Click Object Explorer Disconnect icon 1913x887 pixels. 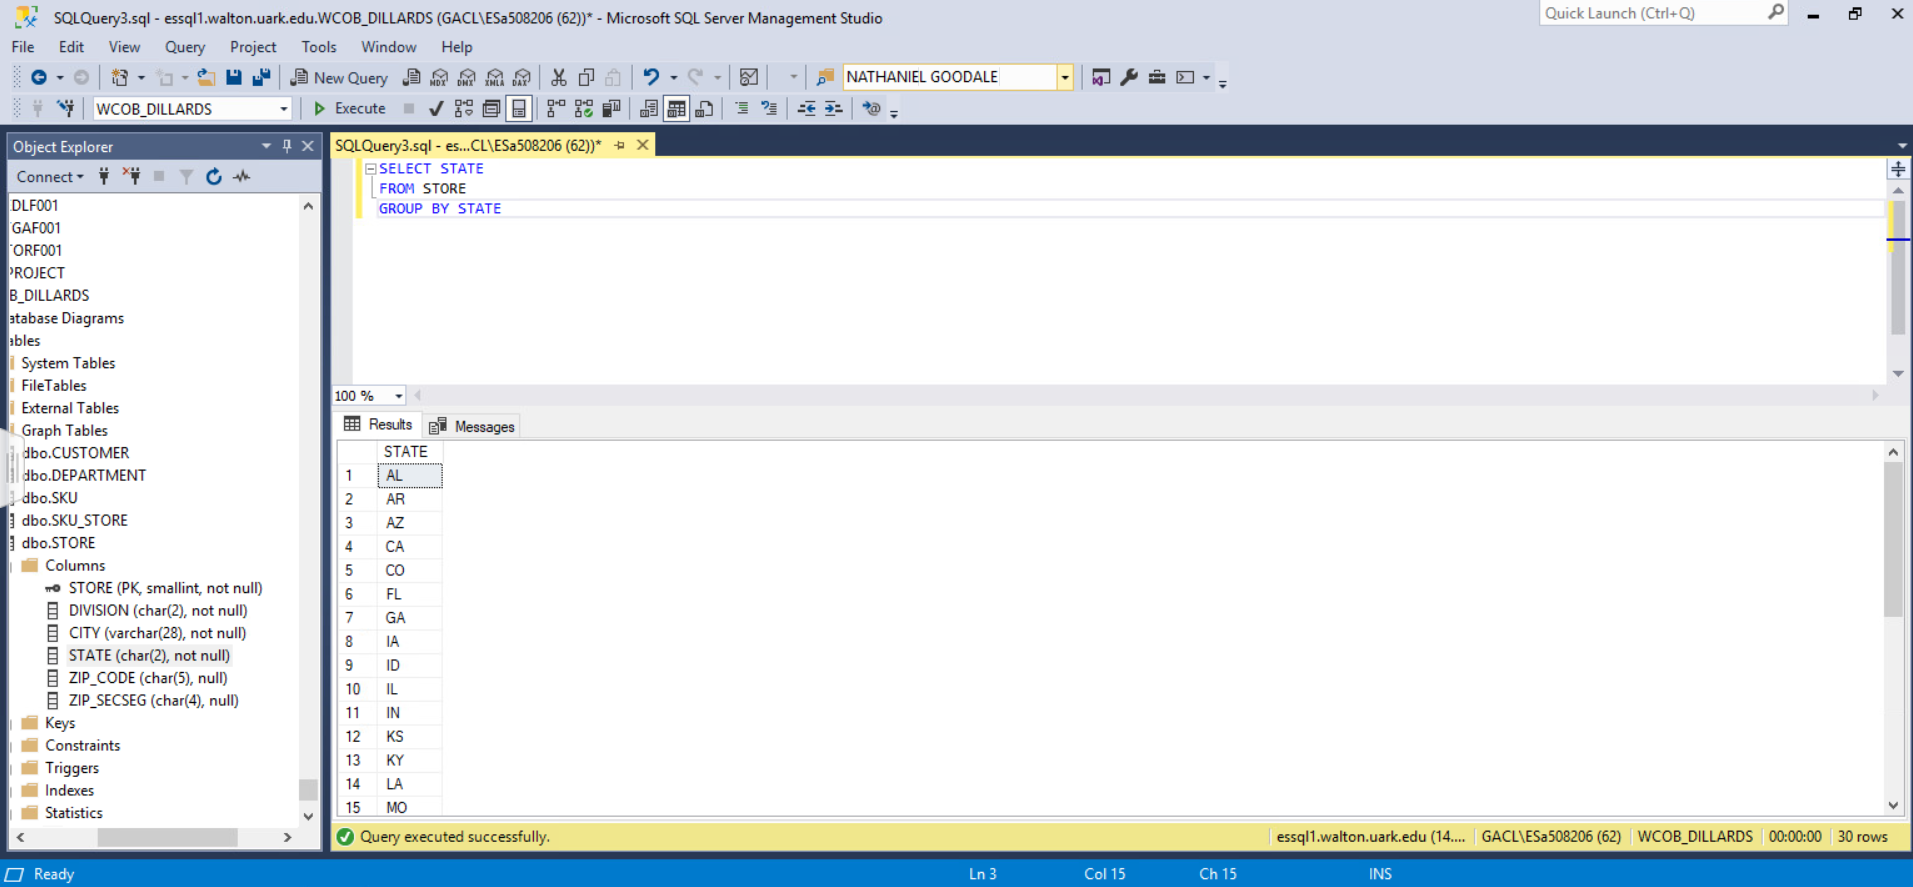point(131,176)
